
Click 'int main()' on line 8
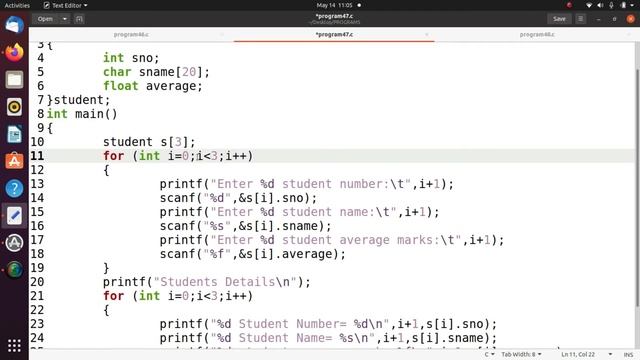point(82,114)
